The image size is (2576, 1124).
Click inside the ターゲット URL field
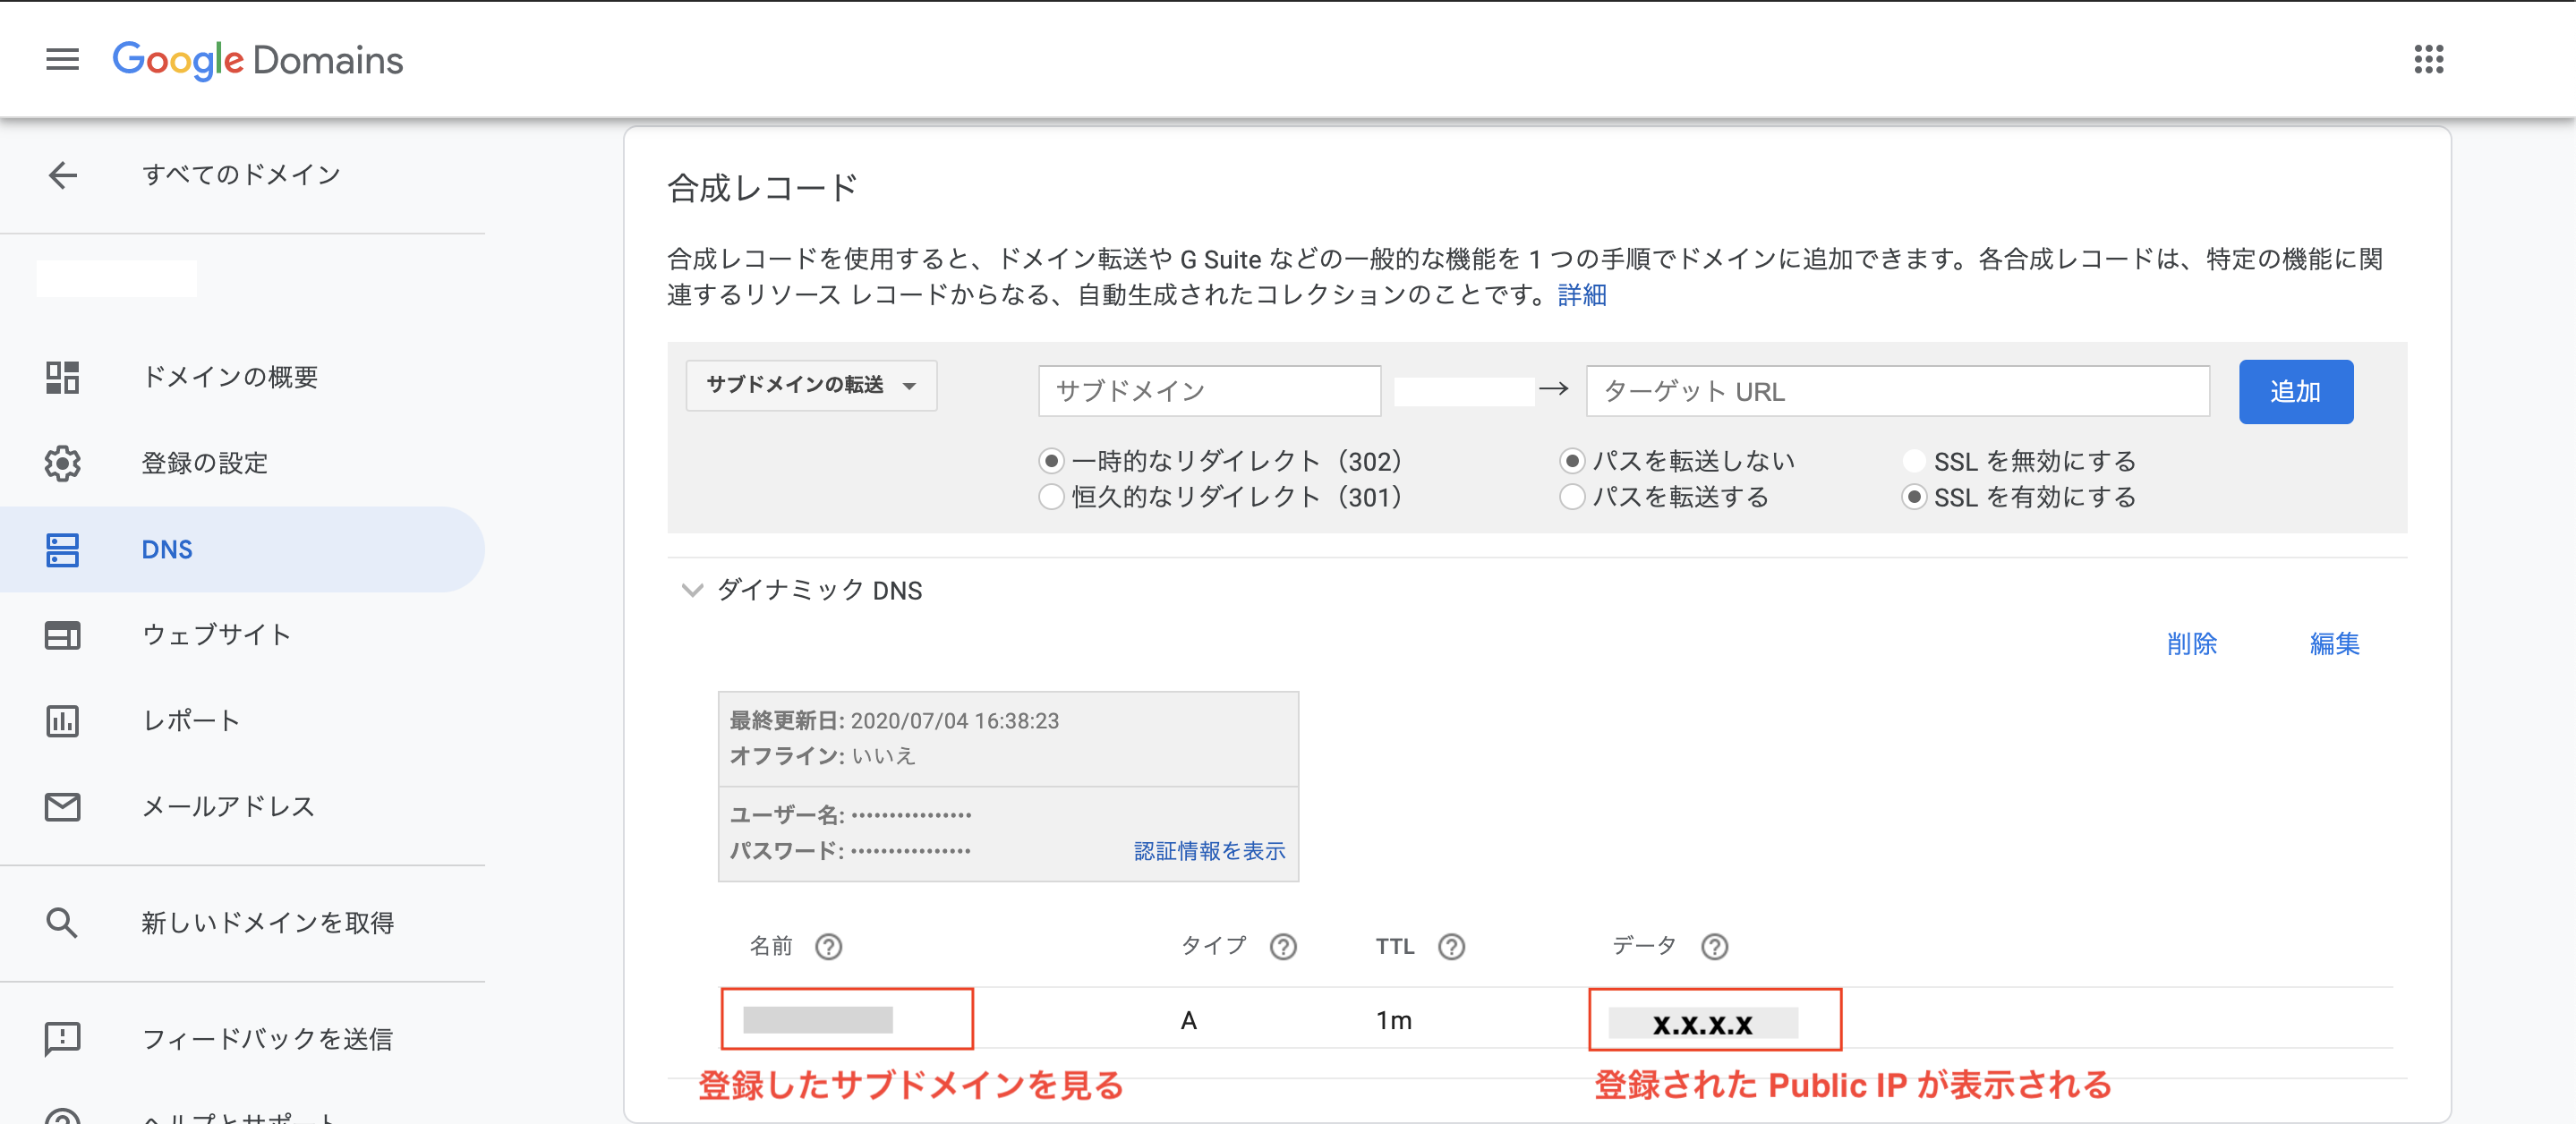[1897, 391]
